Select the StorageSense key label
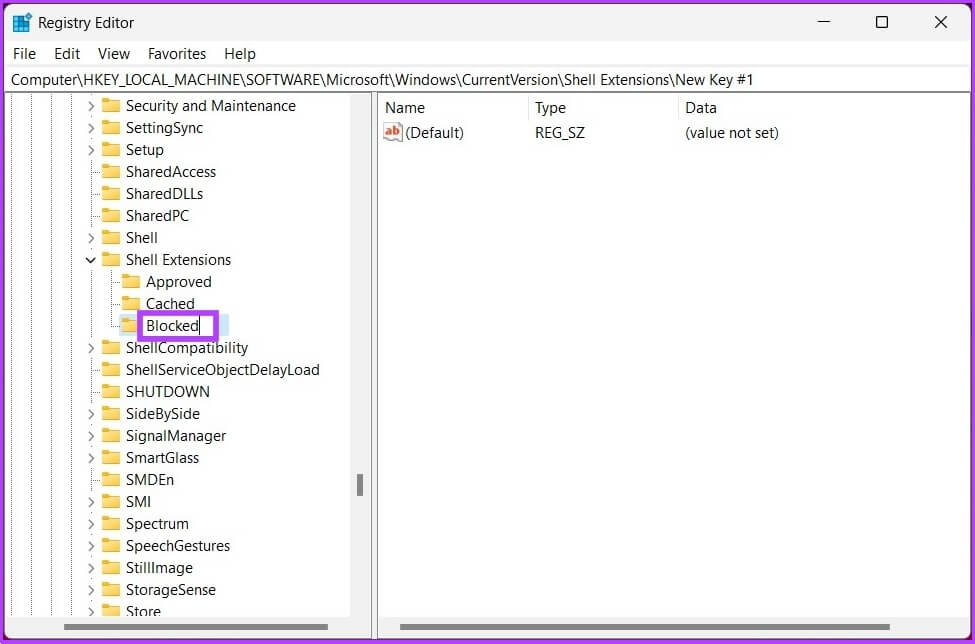 [x=170, y=590]
